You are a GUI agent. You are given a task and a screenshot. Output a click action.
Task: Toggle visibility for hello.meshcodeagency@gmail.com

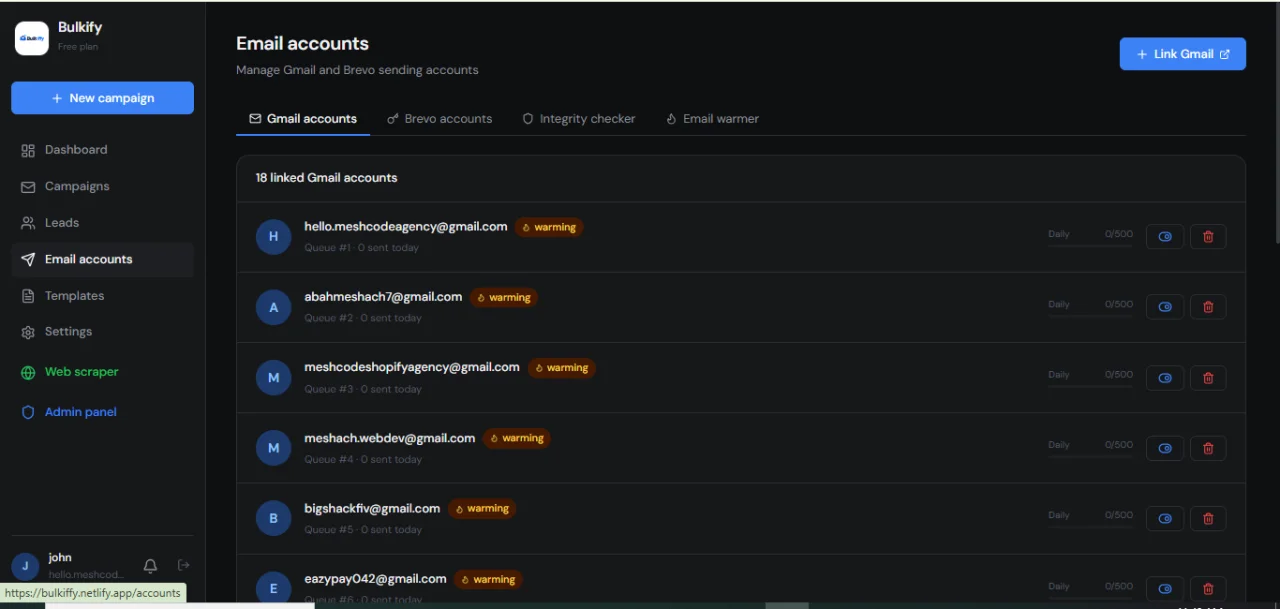[x=1165, y=237]
